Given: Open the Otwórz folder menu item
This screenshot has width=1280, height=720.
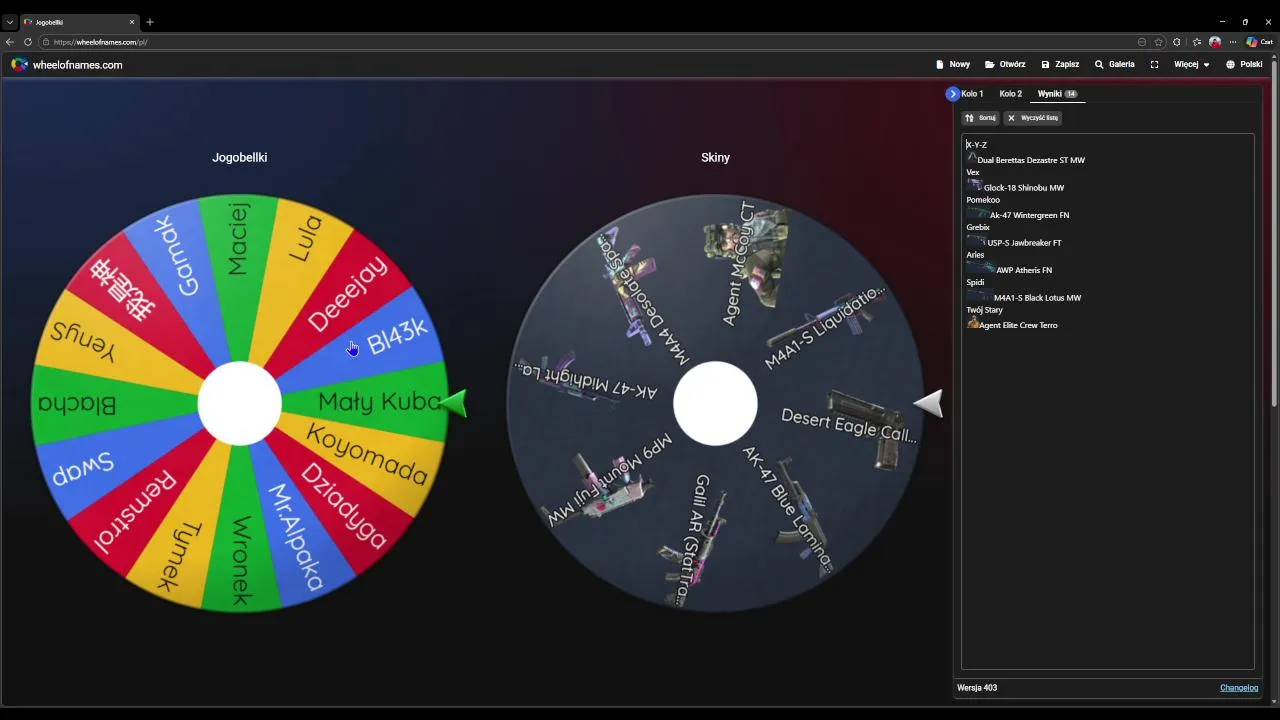Looking at the screenshot, I should (x=1005, y=64).
